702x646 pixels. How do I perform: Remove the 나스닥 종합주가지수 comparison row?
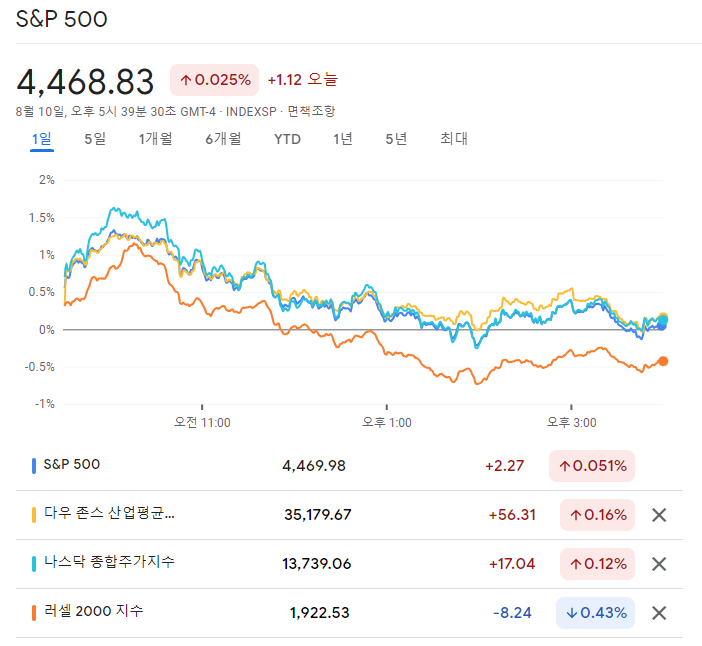(659, 564)
